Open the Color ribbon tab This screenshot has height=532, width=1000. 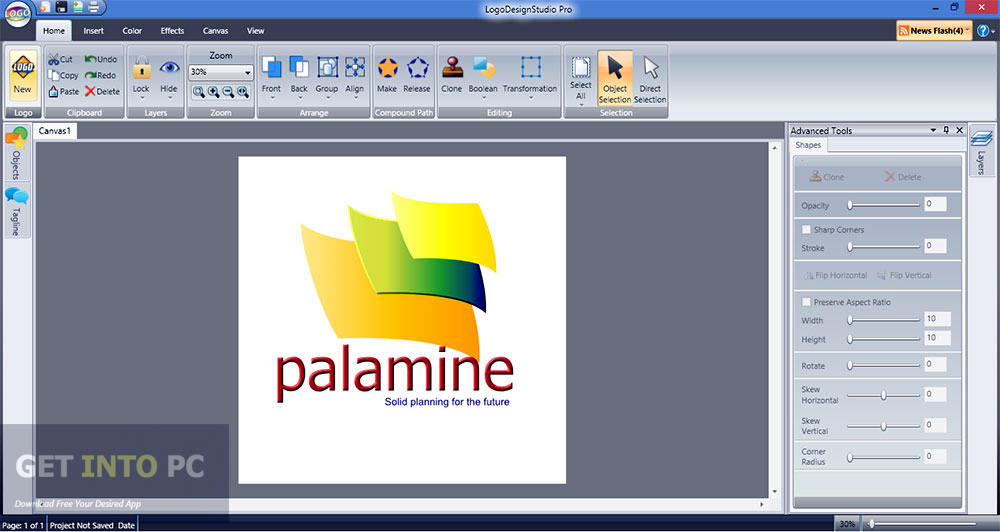click(132, 31)
